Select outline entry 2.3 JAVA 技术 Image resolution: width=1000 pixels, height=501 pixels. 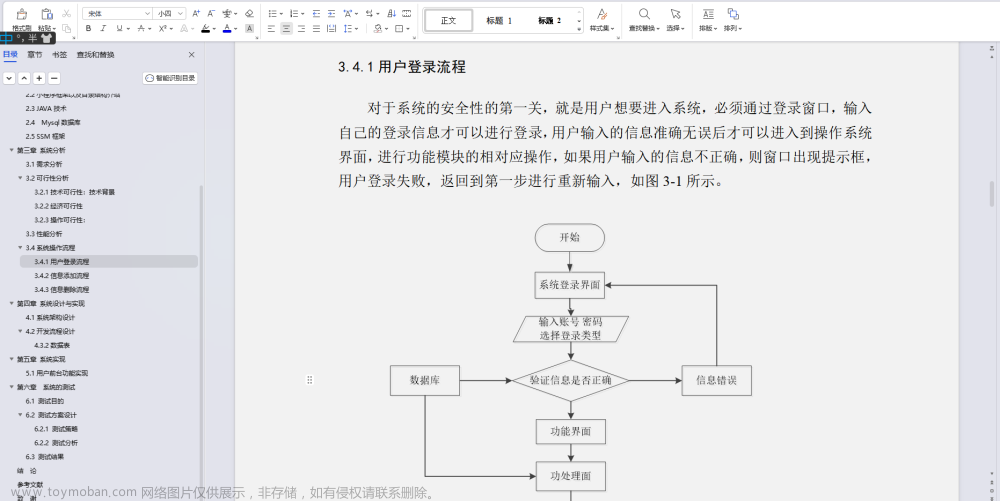46,108
